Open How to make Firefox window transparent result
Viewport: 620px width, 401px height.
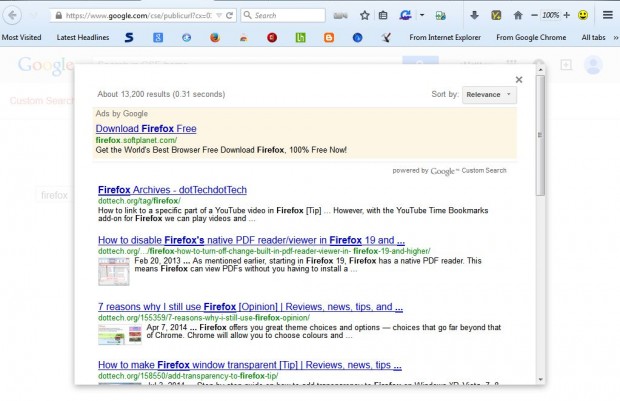click(x=250, y=365)
